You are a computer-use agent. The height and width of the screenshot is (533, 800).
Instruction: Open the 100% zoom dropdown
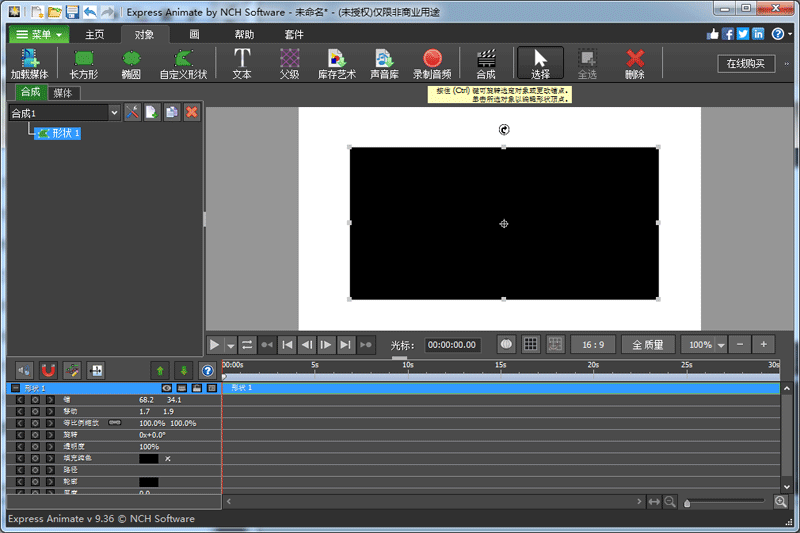click(x=721, y=345)
